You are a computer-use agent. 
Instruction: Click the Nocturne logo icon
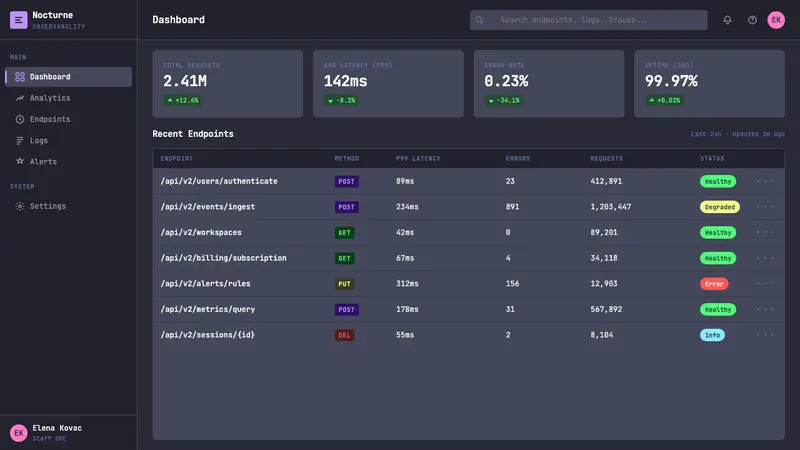click(18, 20)
